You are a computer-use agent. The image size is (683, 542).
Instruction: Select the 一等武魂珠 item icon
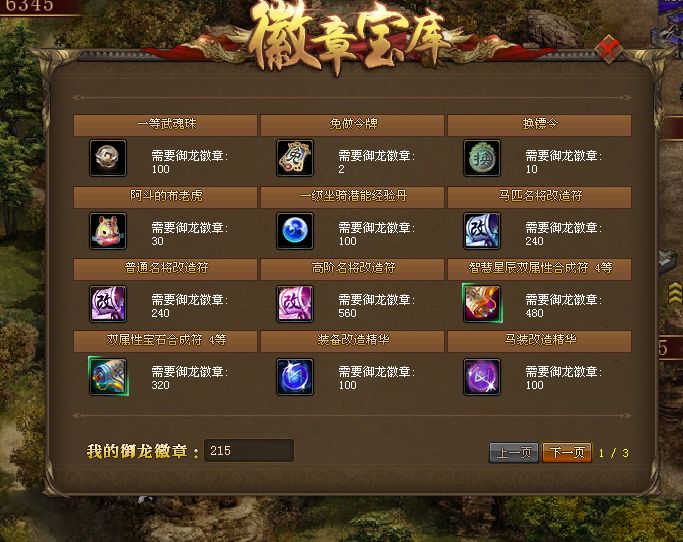tap(108, 158)
